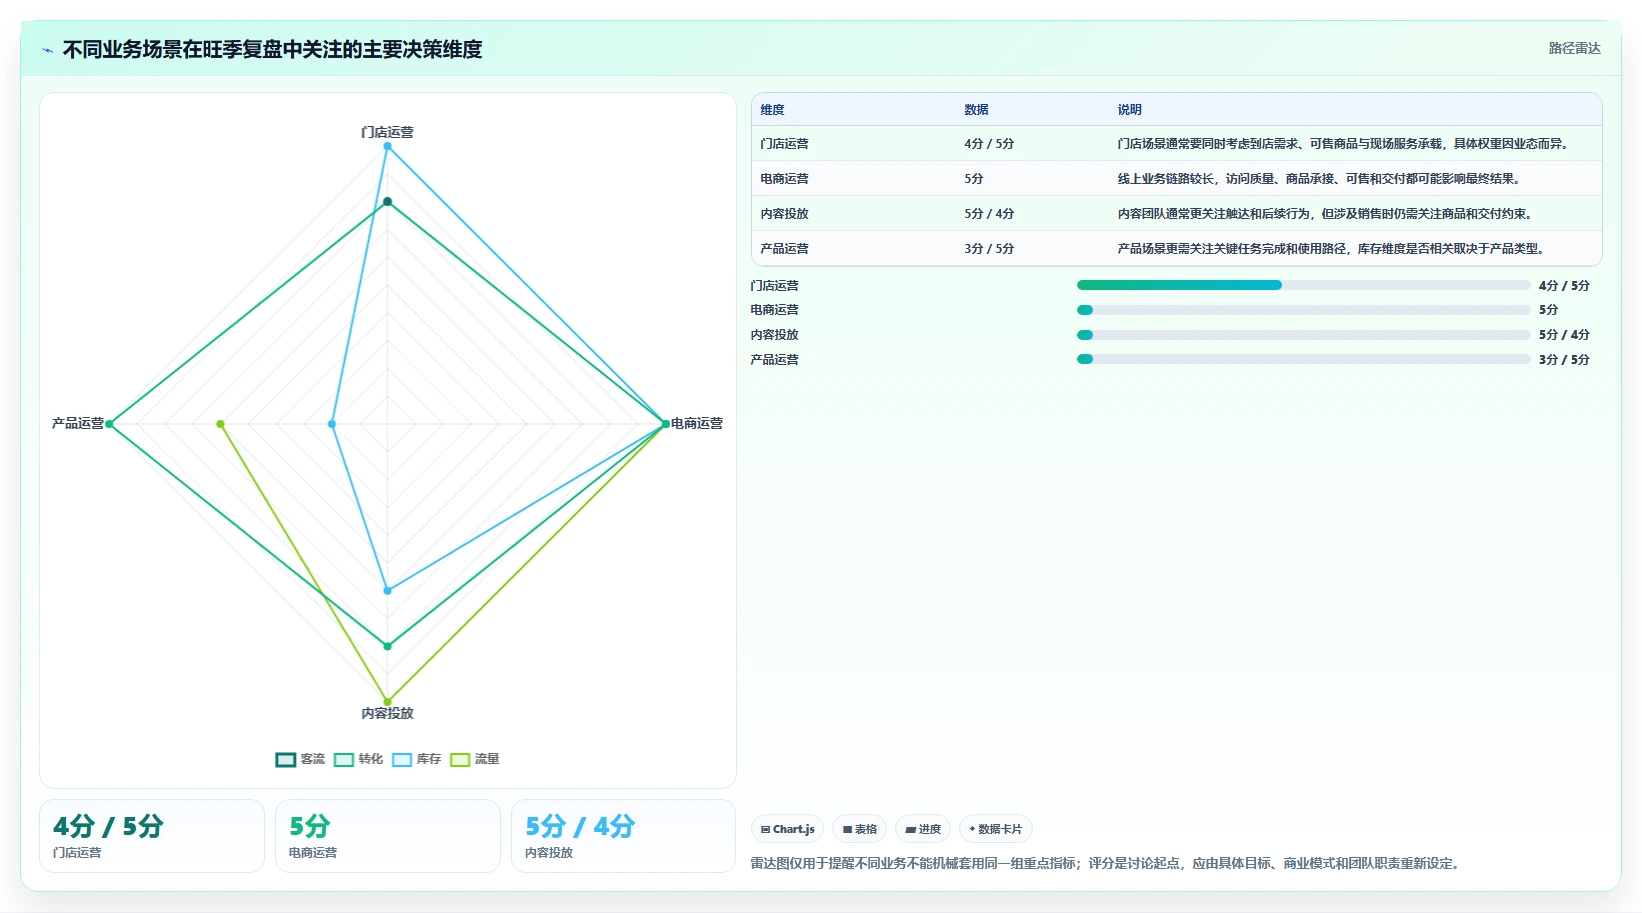Click the 电商运营 progress bar
The height and width of the screenshot is (913, 1642).
[x=1303, y=310]
